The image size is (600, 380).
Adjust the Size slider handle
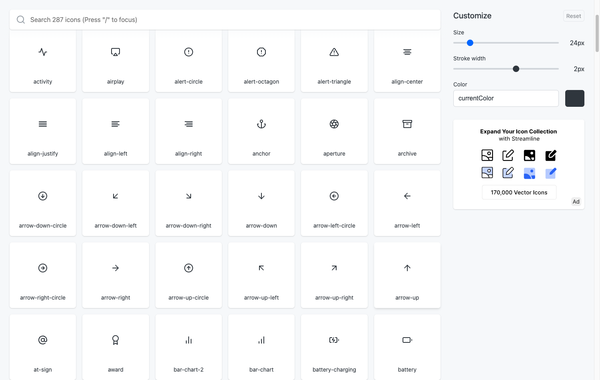470,43
